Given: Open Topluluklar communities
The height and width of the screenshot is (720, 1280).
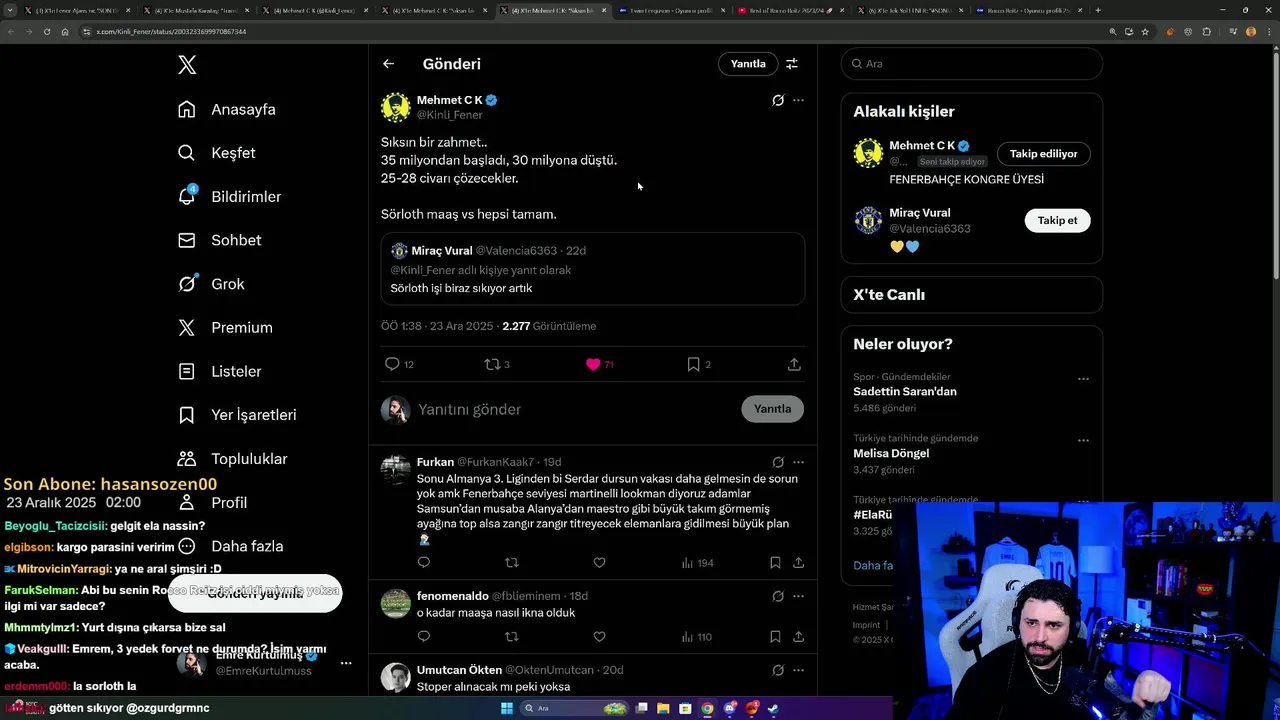Looking at the screenshot, I should point(232,458).
